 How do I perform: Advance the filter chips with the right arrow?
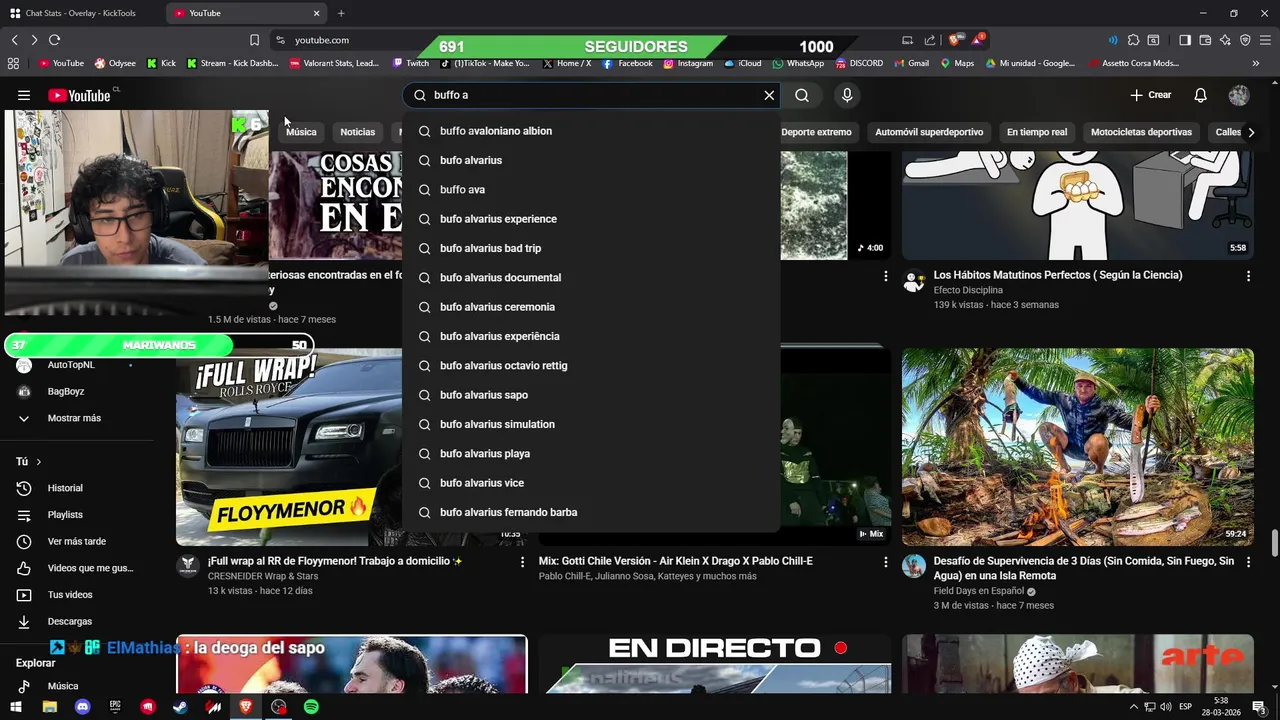[x=1250, y=132]
